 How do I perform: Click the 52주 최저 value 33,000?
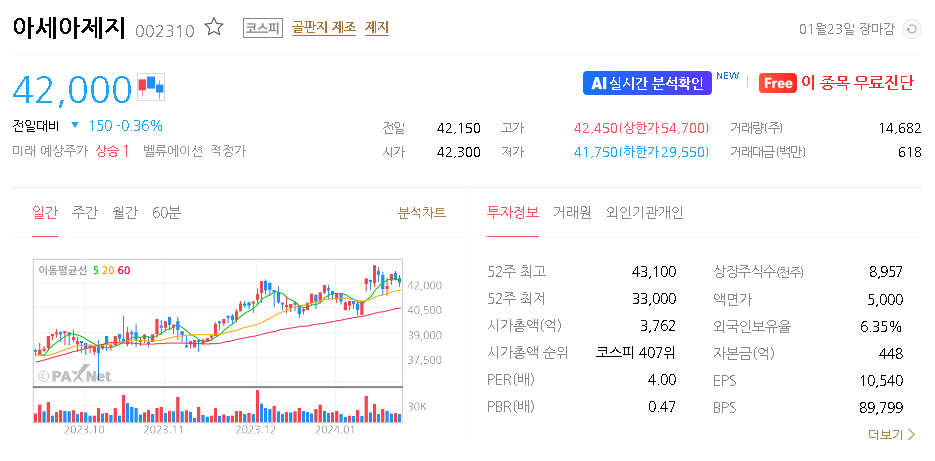coord(654,299)
